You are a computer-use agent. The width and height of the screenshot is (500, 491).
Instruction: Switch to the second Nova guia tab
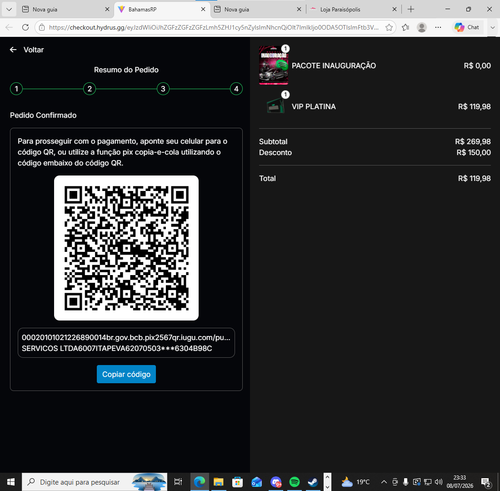point(257,9)
